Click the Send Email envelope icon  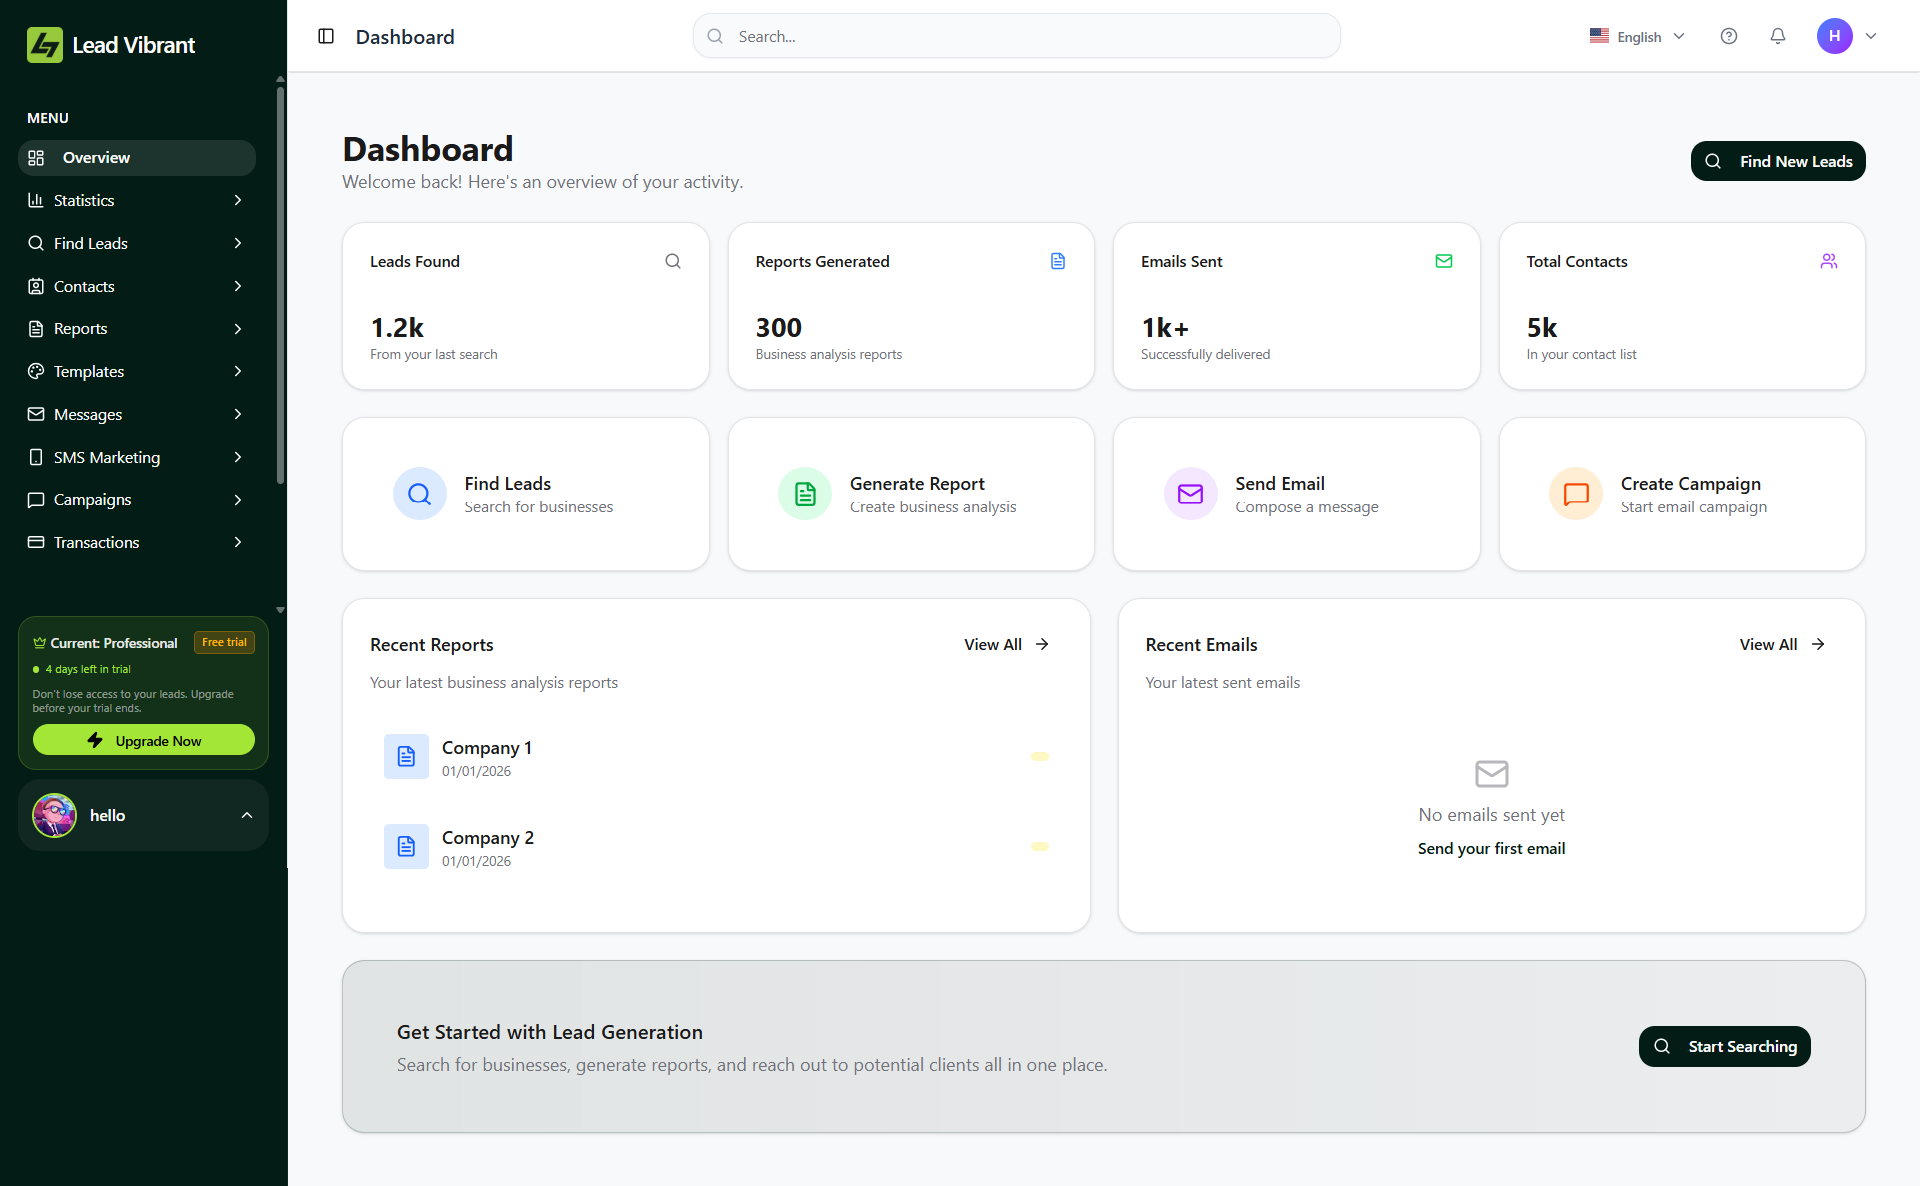tap(1190, 493)
